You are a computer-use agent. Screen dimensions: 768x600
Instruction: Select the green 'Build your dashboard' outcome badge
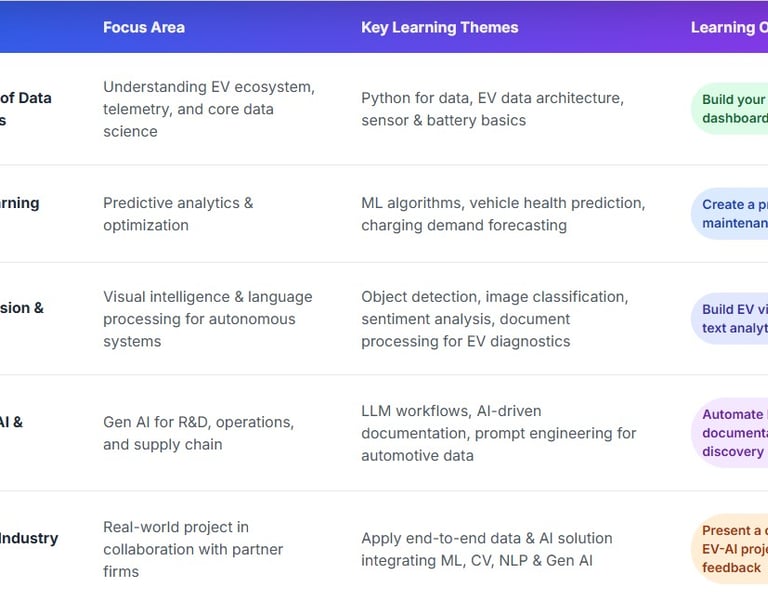click(730, 109)
